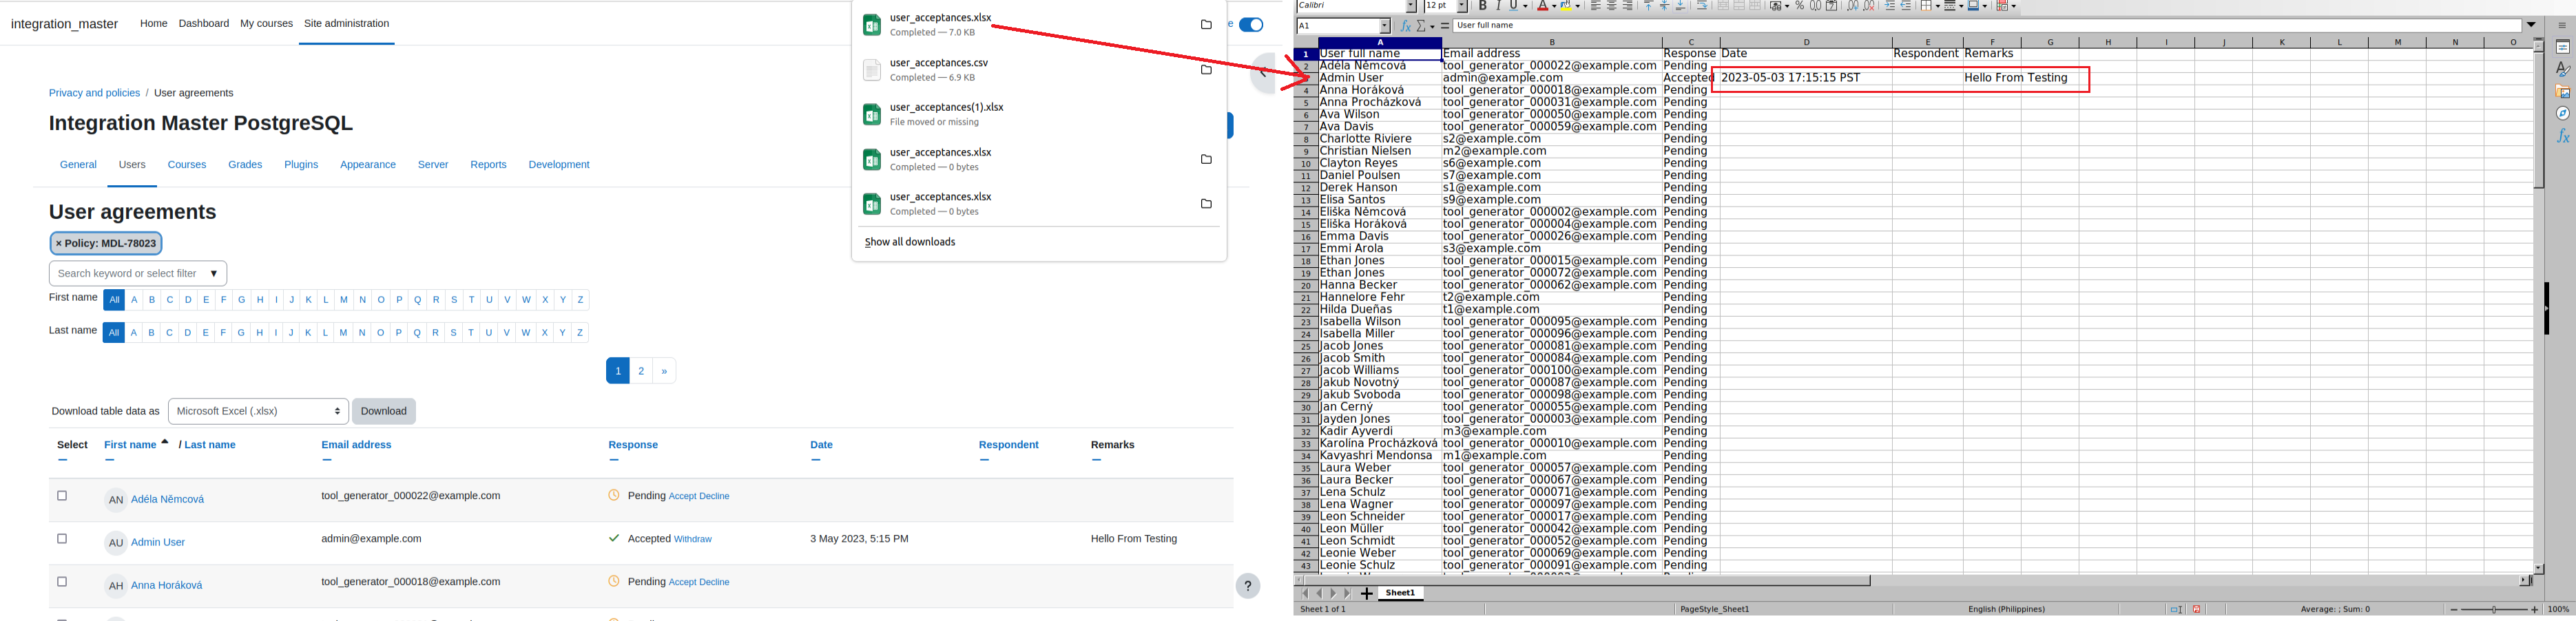The image size is (2576, 621).
Task: Open the font name Calibri dropdown
Action: click(1411, 6)
